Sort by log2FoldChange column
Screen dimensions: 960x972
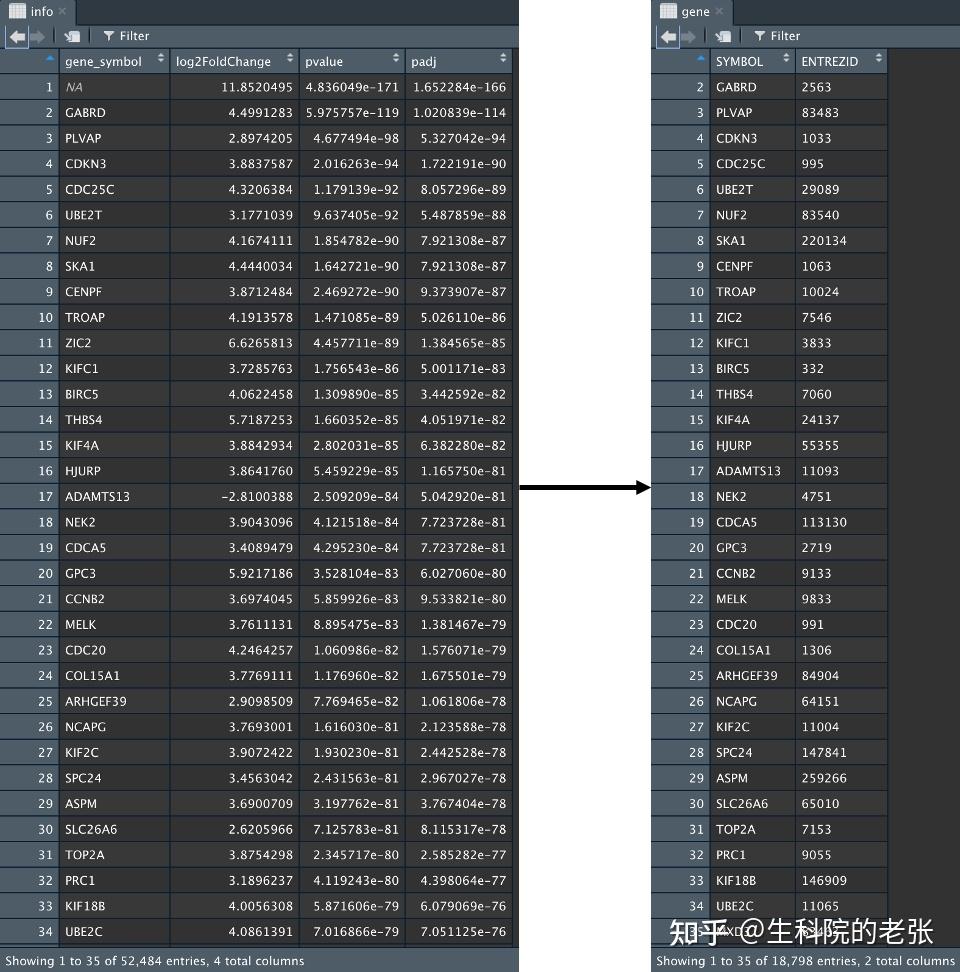[x=234, y=61]
